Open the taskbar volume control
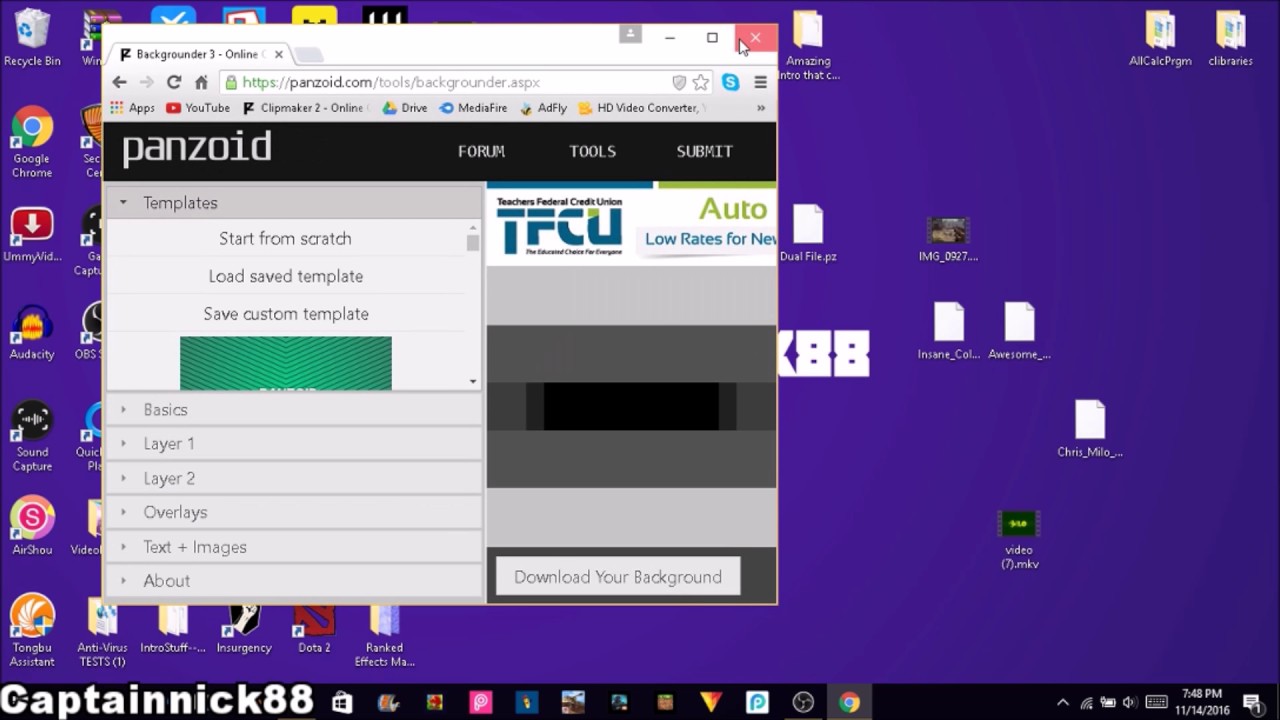Viewport: 1280px width, 720px height. click(1130, 703)
